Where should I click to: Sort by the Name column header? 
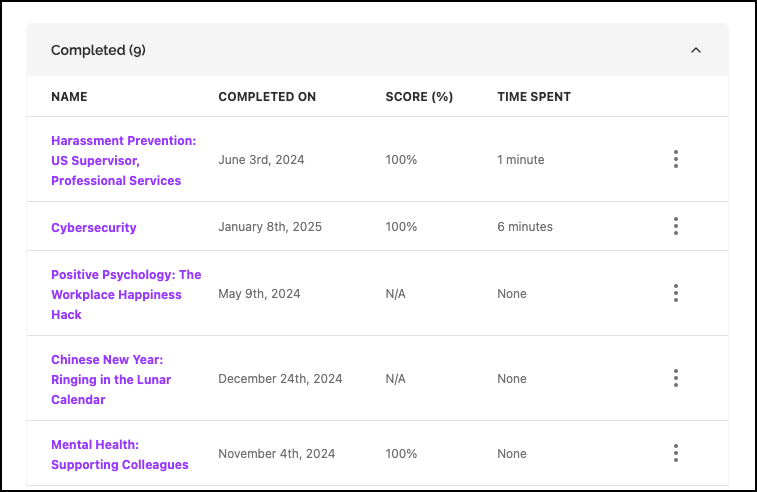[69, 97]
